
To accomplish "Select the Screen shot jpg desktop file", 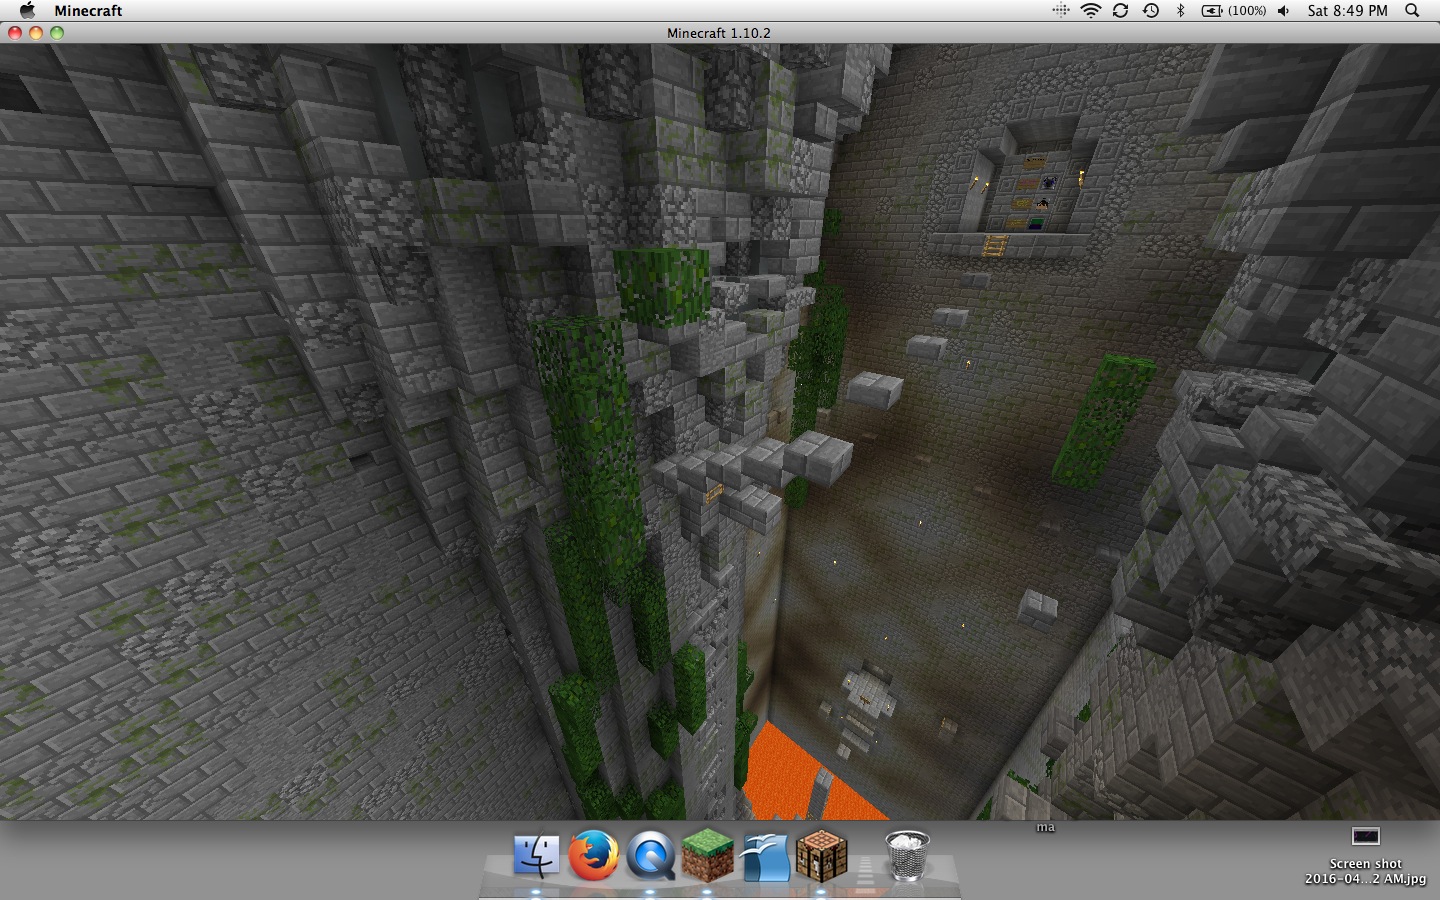I will [1365, 857].
